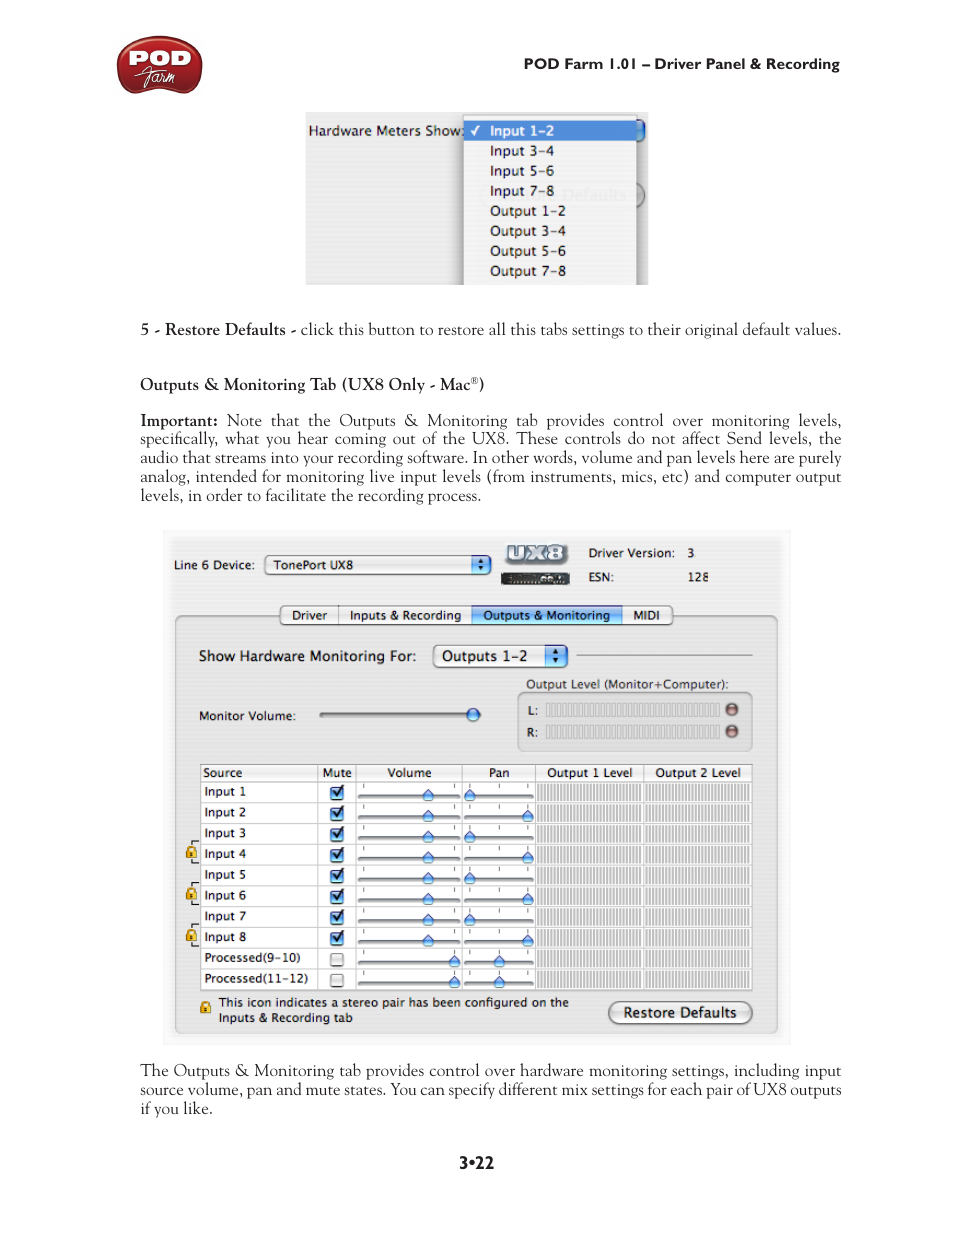The image size is (954, 1235).
Task: Enable Mute for Processed(11-12)
Action: pyautogui.click(x=337, y=980)
